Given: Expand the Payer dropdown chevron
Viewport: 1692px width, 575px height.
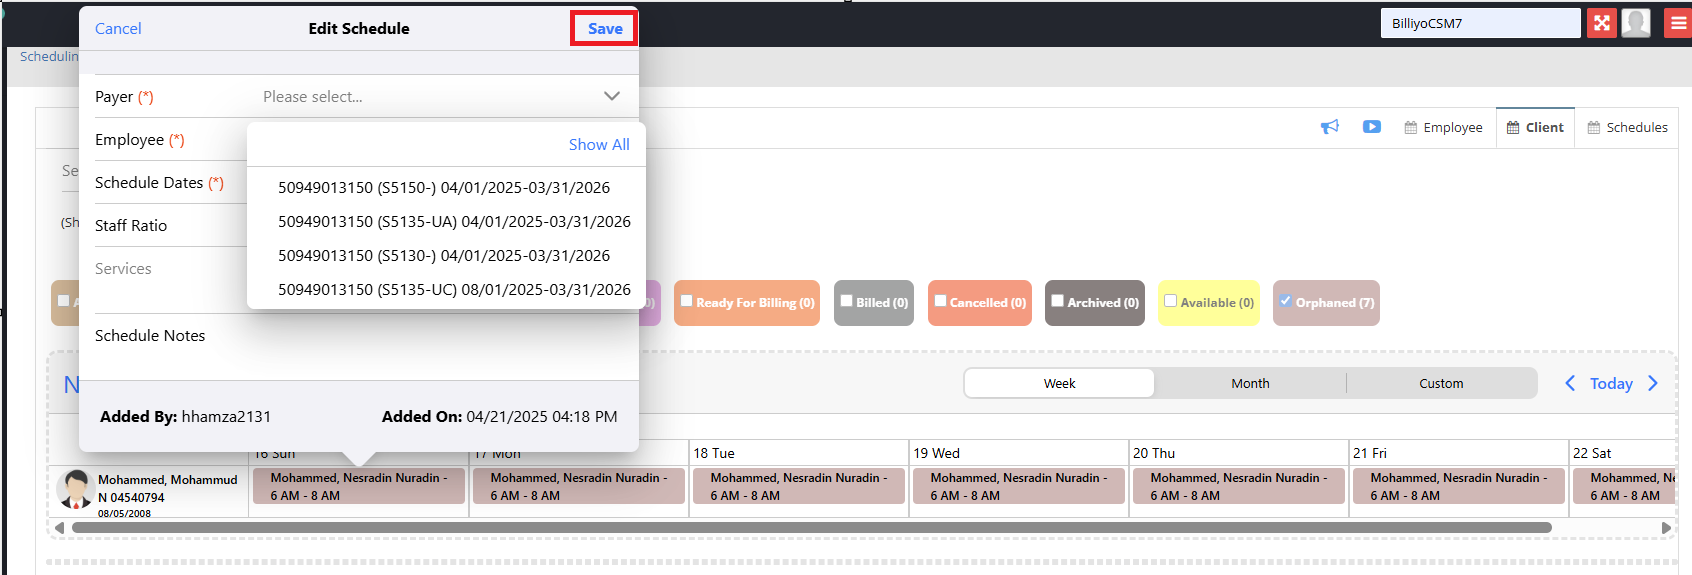Looking at the screenshot, I should tap(611, 96).
